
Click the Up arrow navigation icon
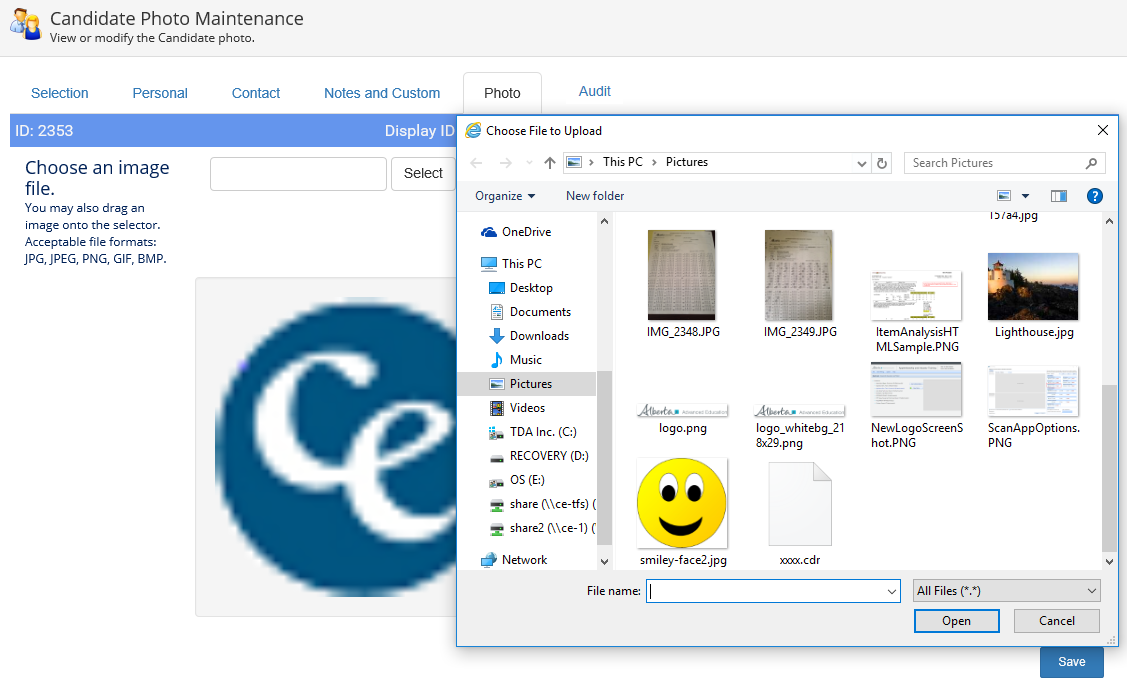[549, 163]
